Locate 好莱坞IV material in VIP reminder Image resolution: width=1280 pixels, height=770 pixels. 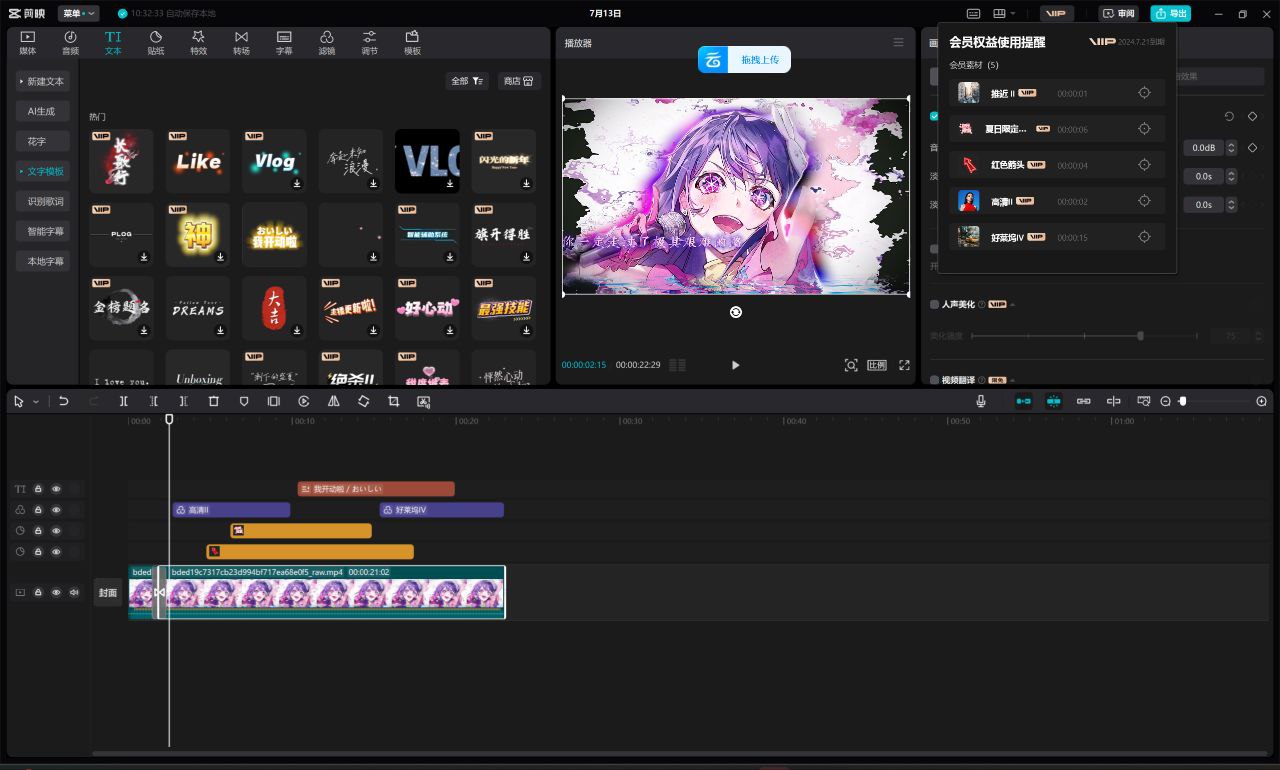[x=1145, y=237]
